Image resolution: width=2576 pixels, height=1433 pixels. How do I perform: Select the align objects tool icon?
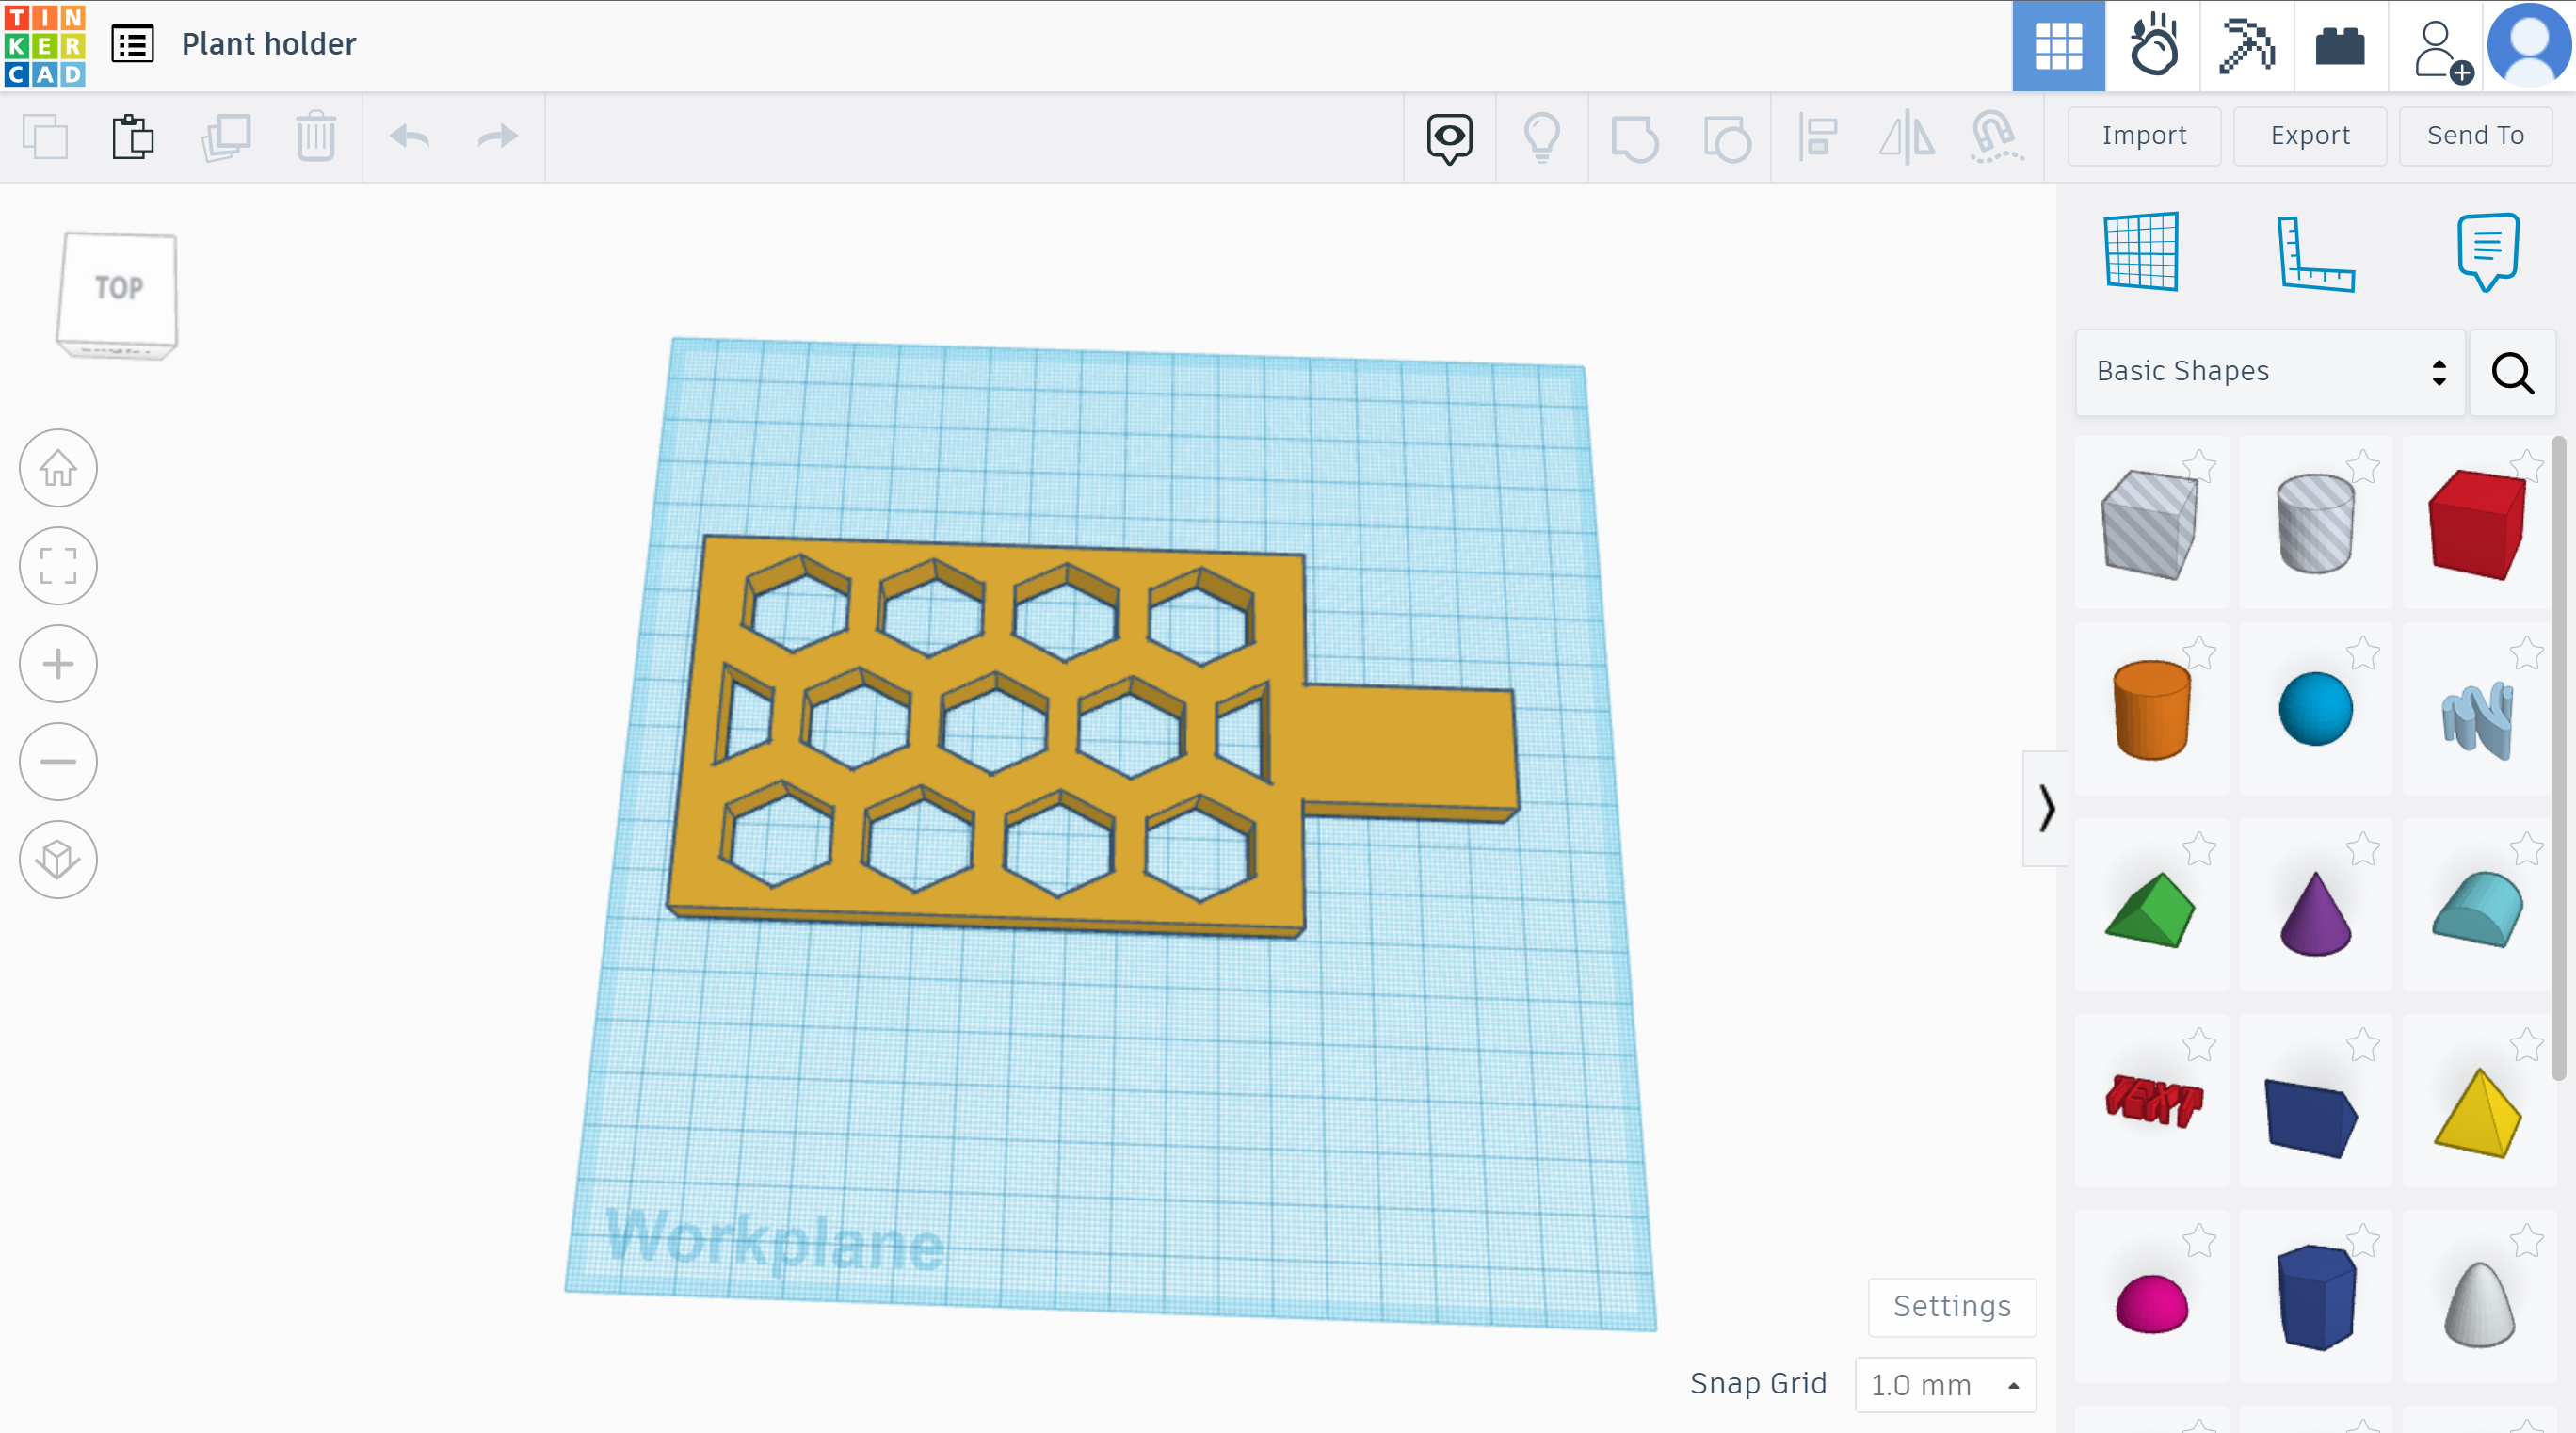pyautogui.click(x=1819, y=134)
